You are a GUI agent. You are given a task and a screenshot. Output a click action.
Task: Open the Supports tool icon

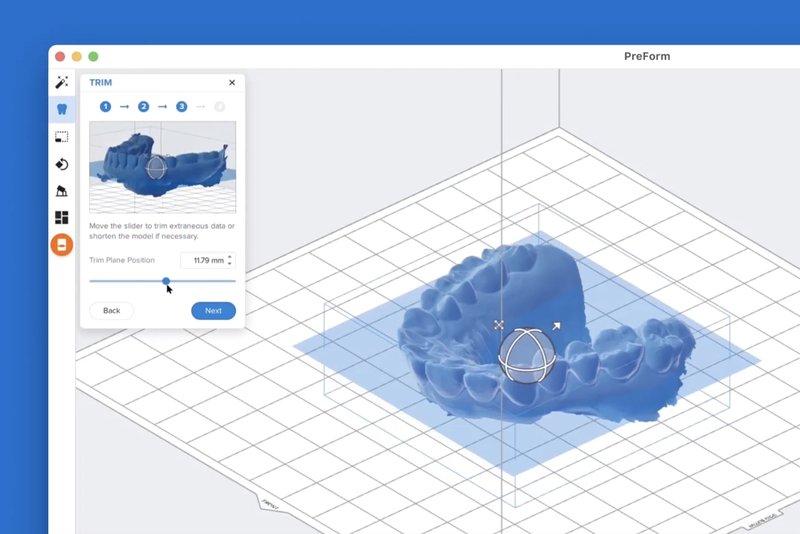62,191
